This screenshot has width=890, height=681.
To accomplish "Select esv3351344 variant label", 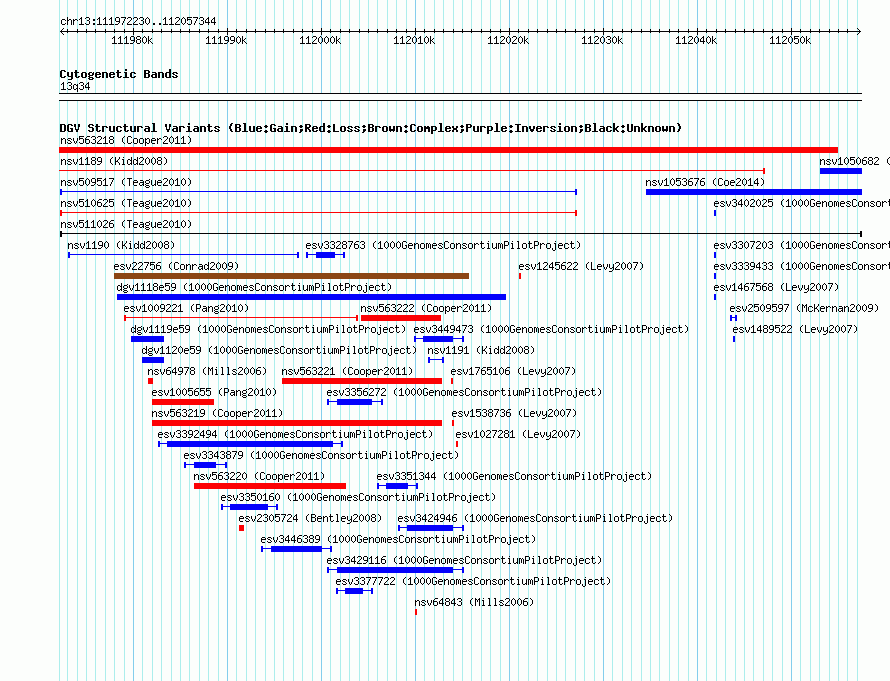I will [514, 476].
